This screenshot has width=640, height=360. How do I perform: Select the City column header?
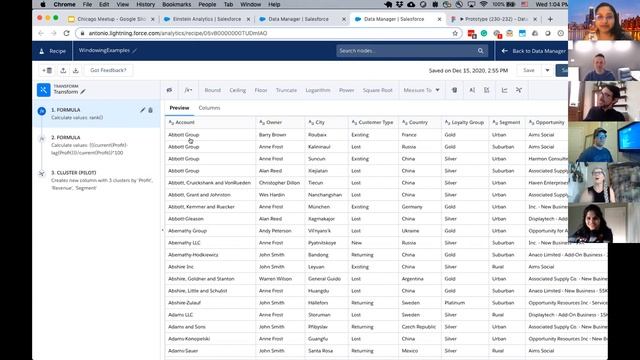tap(327, 122)
